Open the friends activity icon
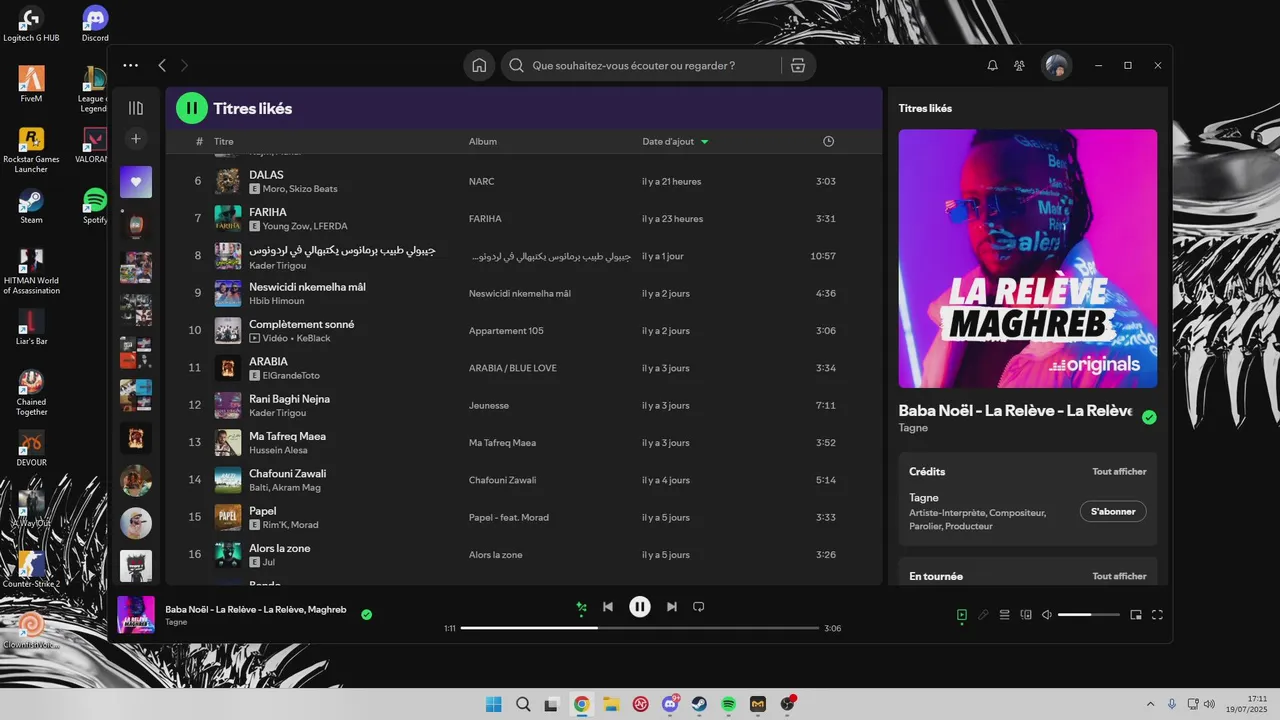The image size is (1280, 720). (x=1019, y=66)
